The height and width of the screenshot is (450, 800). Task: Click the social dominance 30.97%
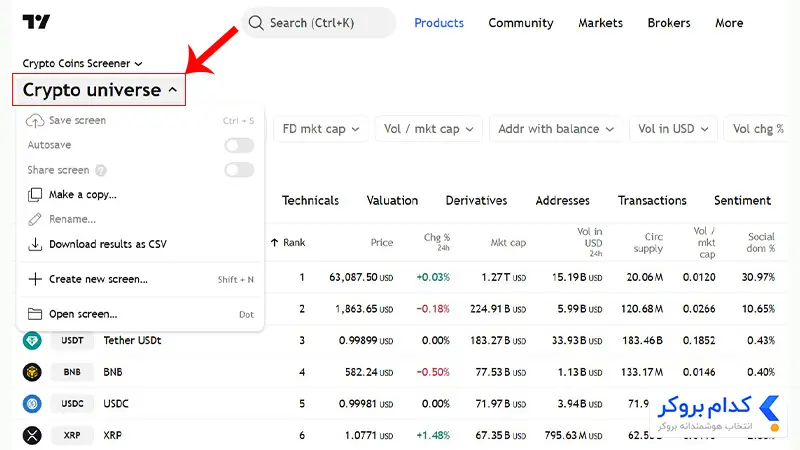pyautogui.click(x=758, y=278)
